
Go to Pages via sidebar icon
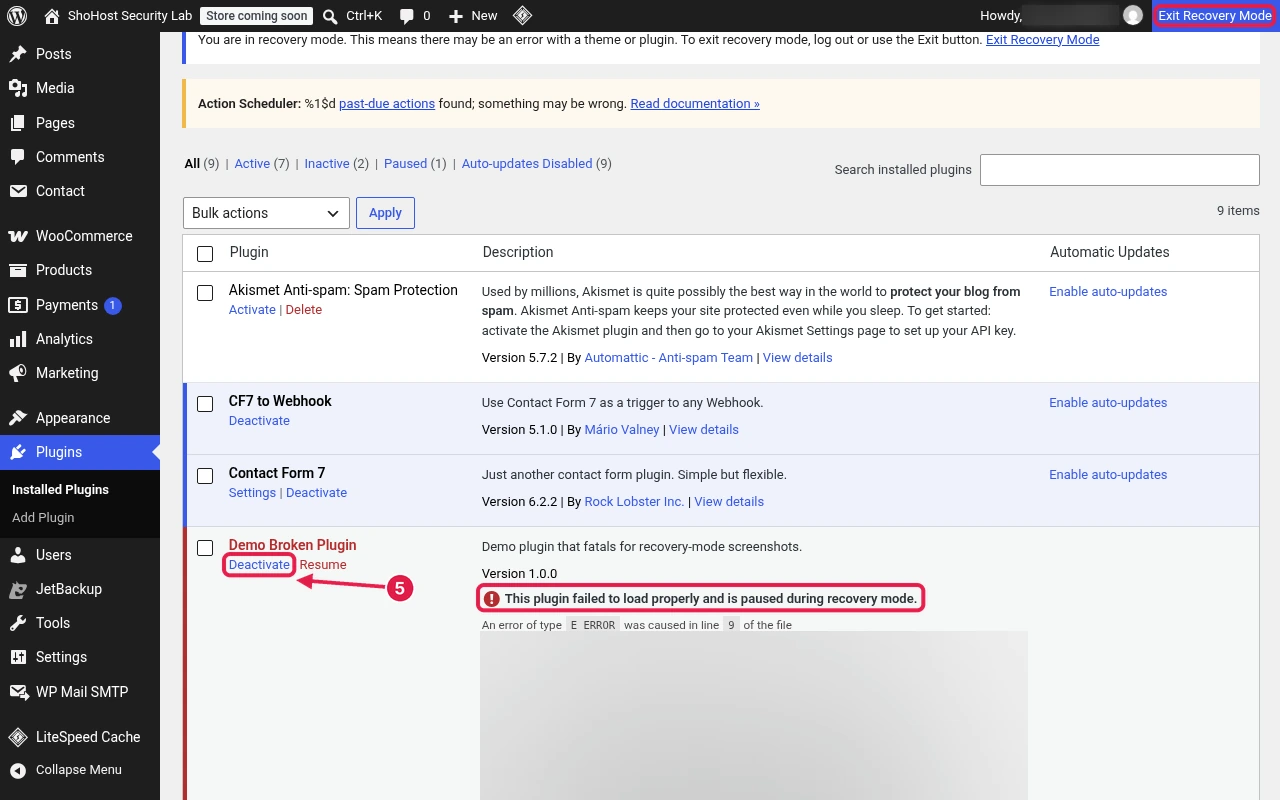pyautogui.click(x=18, y=123)
